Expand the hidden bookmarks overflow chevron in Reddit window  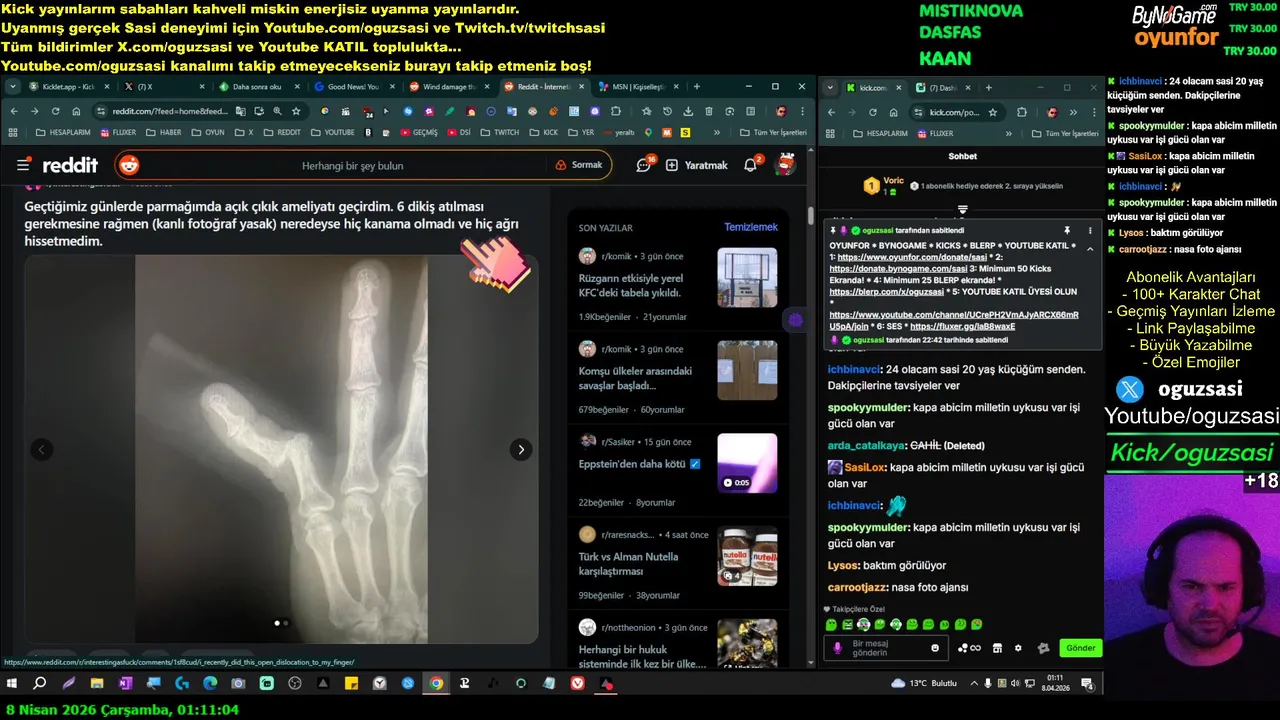[x=716, y=132]
